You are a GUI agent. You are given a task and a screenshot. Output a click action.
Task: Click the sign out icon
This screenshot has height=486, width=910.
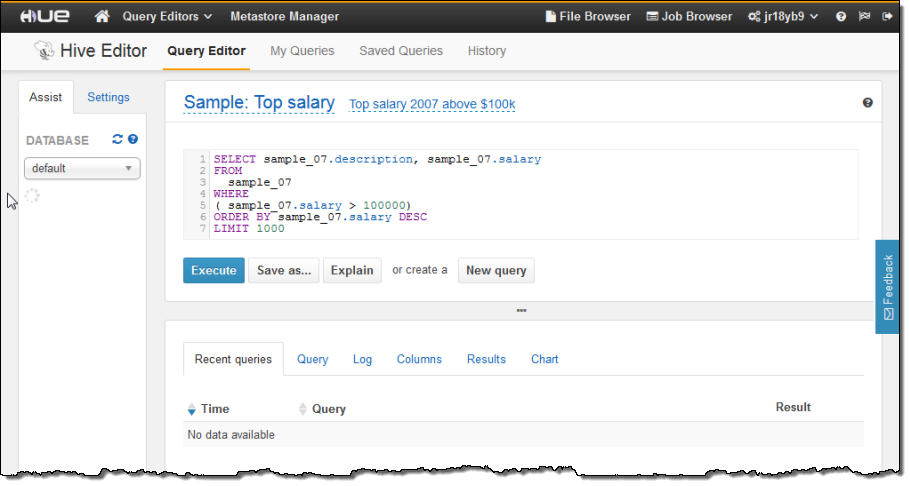pyautogui.click(x=886, y=17)
